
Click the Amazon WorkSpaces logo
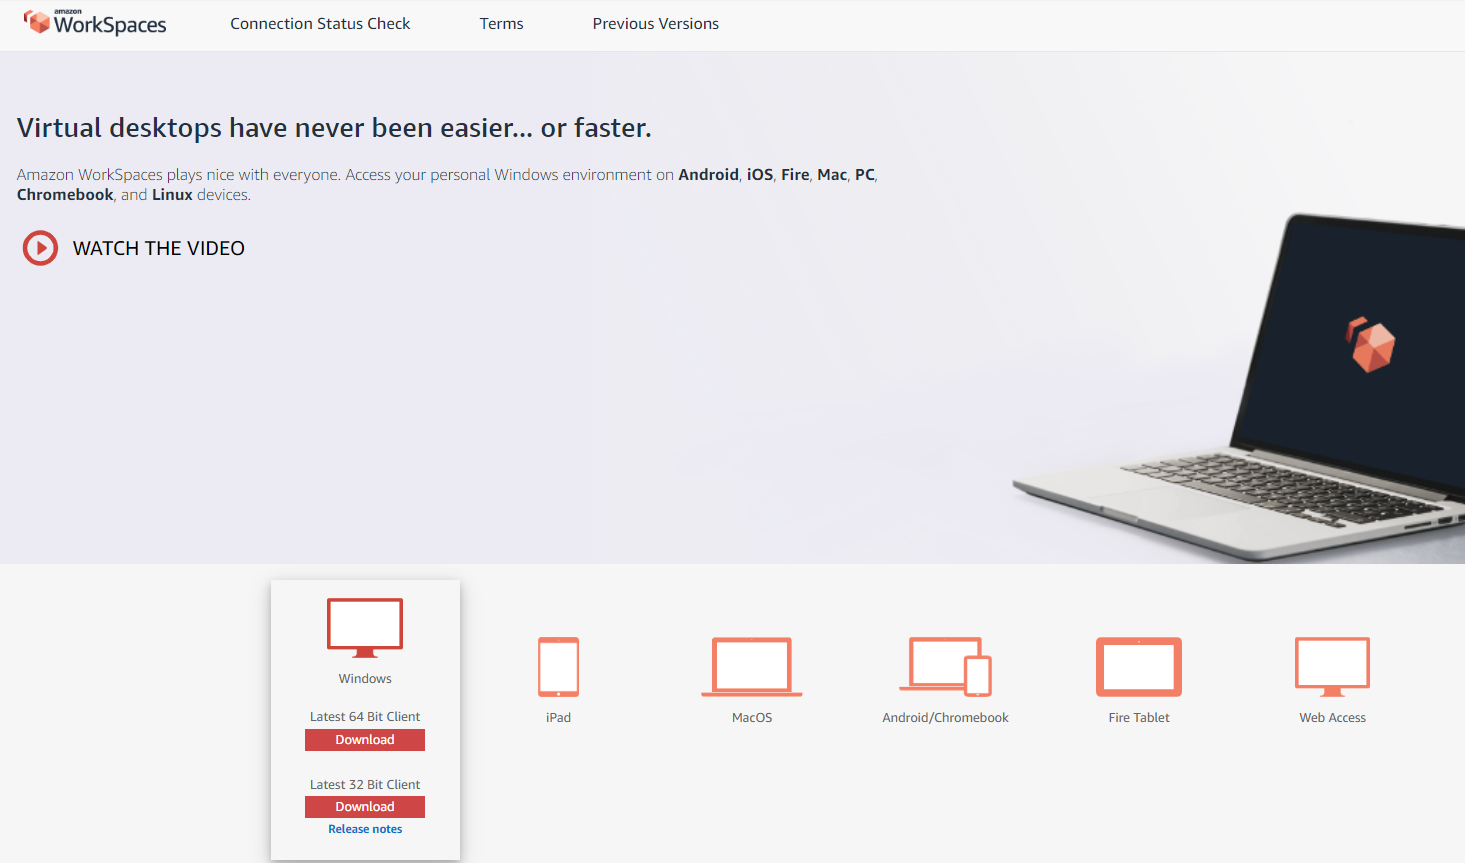tap(95, 22)
